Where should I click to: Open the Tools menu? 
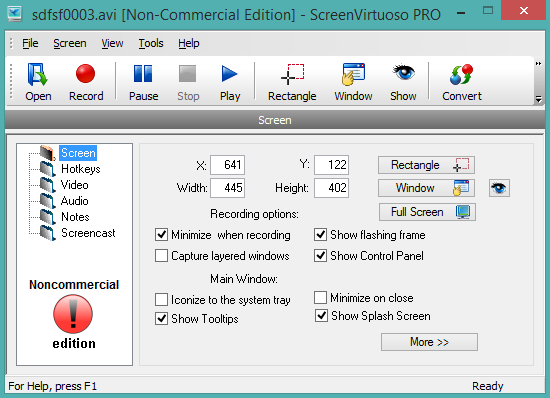(151, 43)
